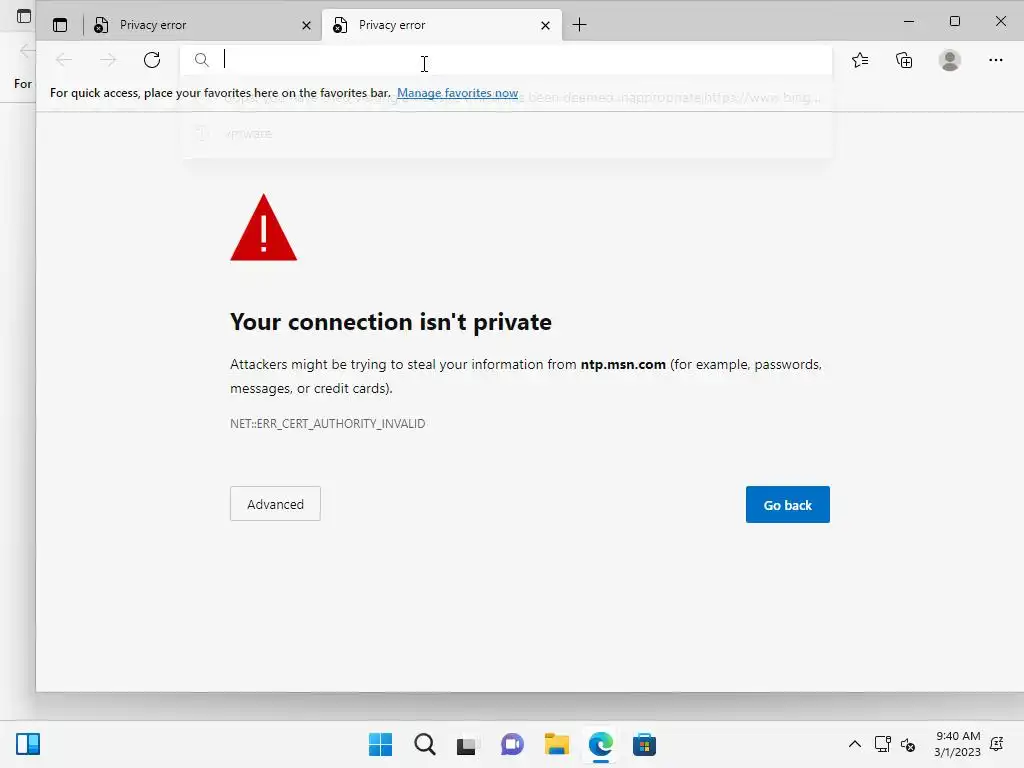1024x768 pixels.
Task: Click the muted volume tray icon
Action: click(x=908, y=744)
